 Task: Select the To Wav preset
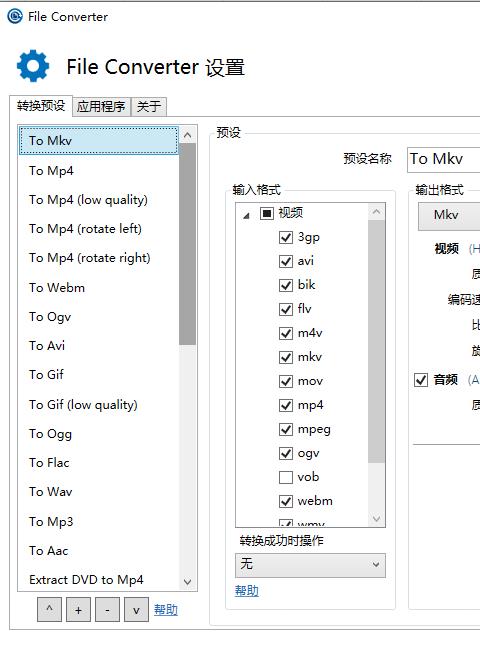pyautogui.click(x=99, y=492)
